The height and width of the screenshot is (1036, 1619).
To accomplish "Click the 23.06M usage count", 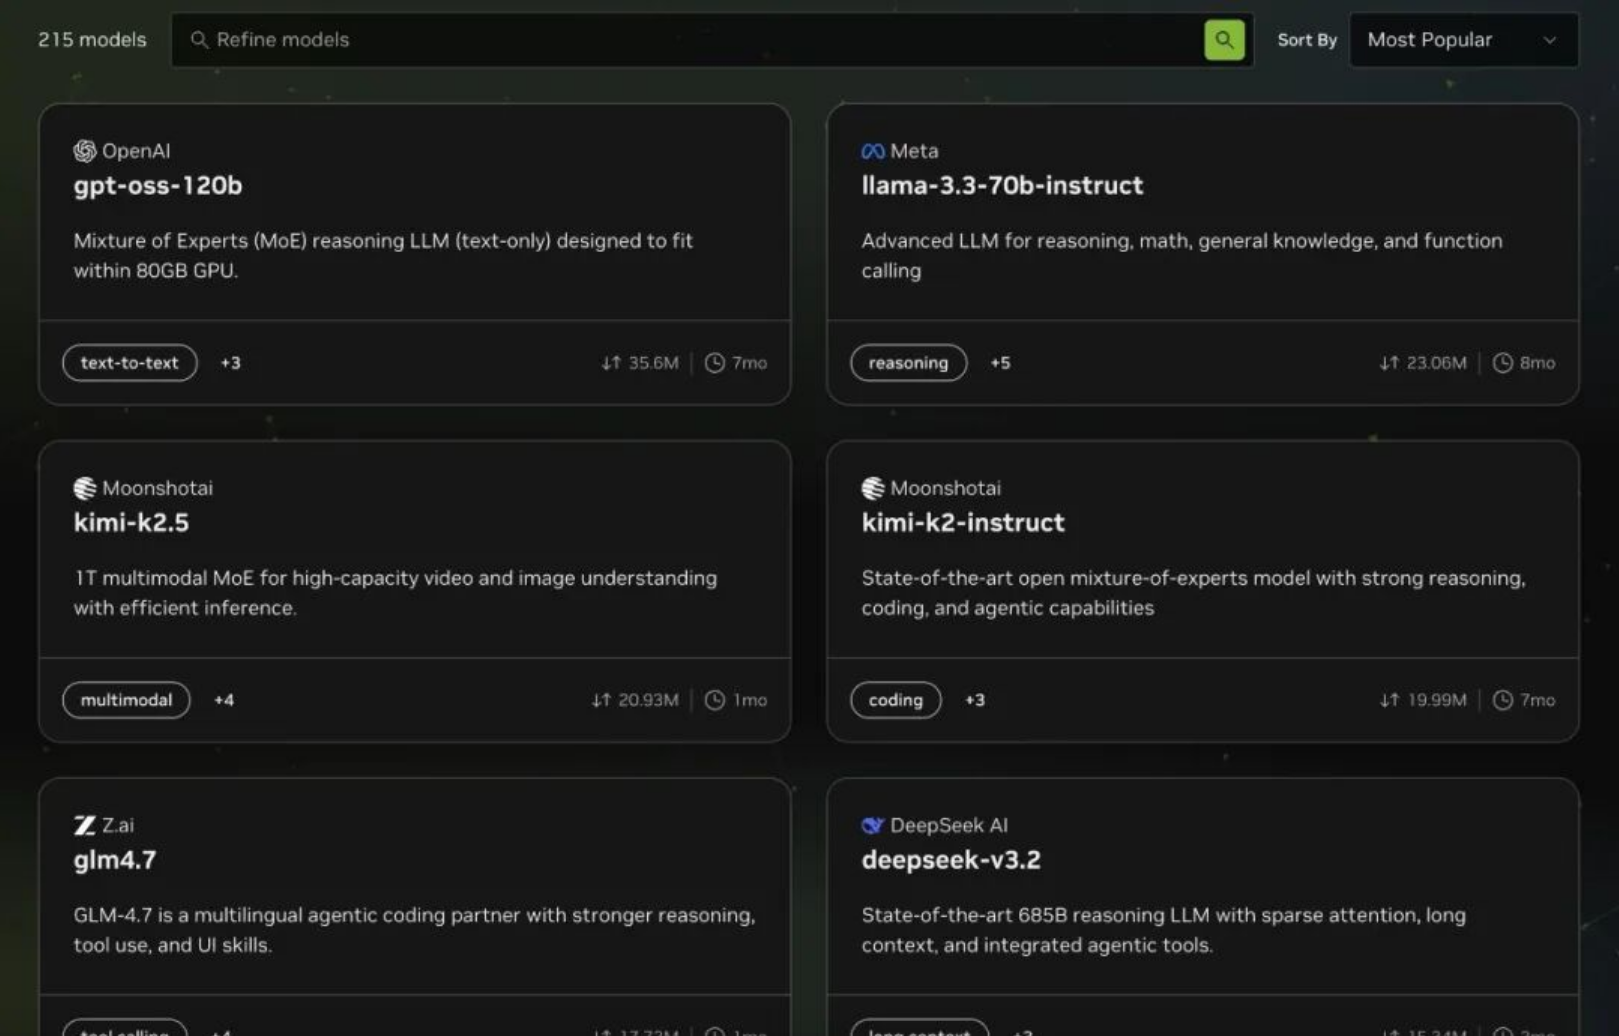I will click(x=1436, y=363).
